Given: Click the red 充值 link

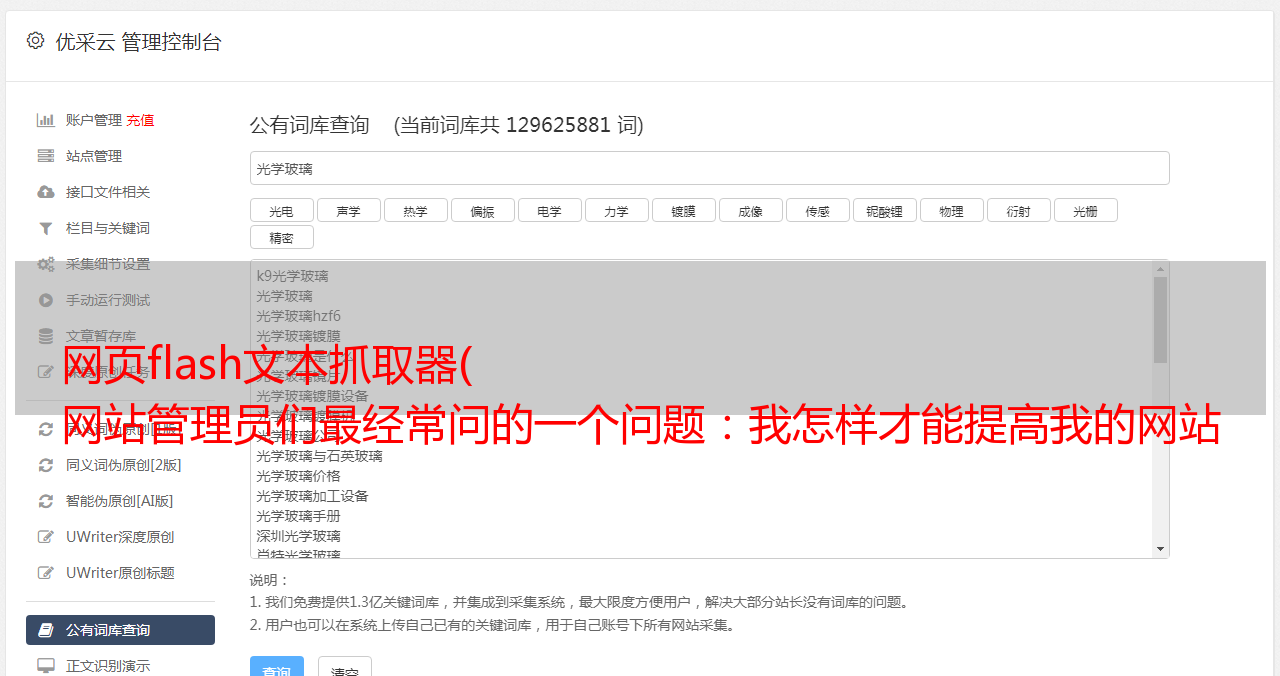Looking at the screenshot, I should point(140,120).
